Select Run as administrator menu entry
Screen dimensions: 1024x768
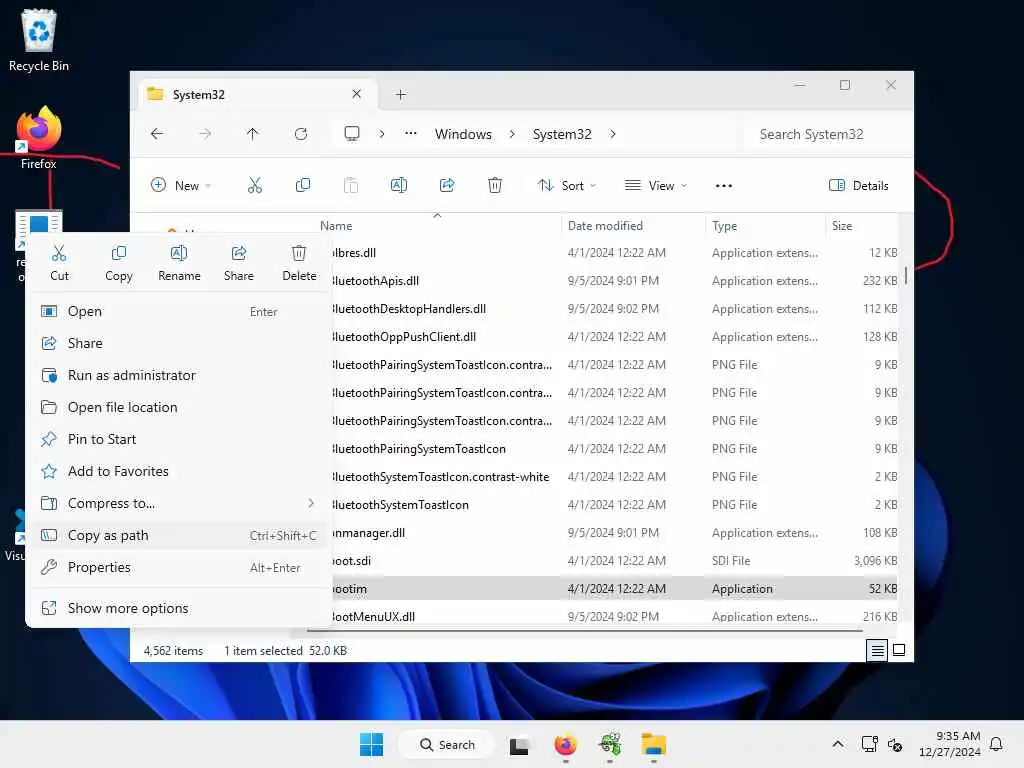[x=177, y=376]
